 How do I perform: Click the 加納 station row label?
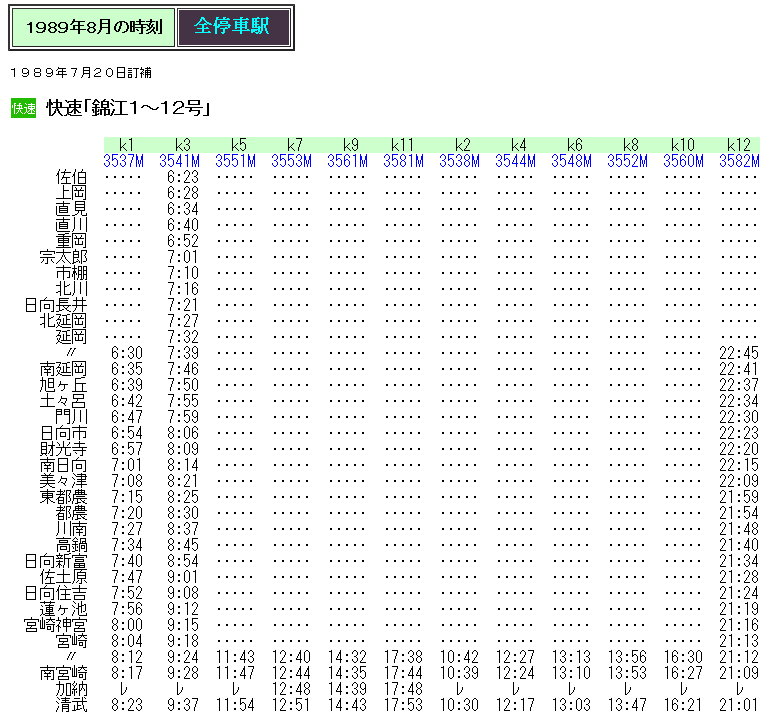point(71,689)
